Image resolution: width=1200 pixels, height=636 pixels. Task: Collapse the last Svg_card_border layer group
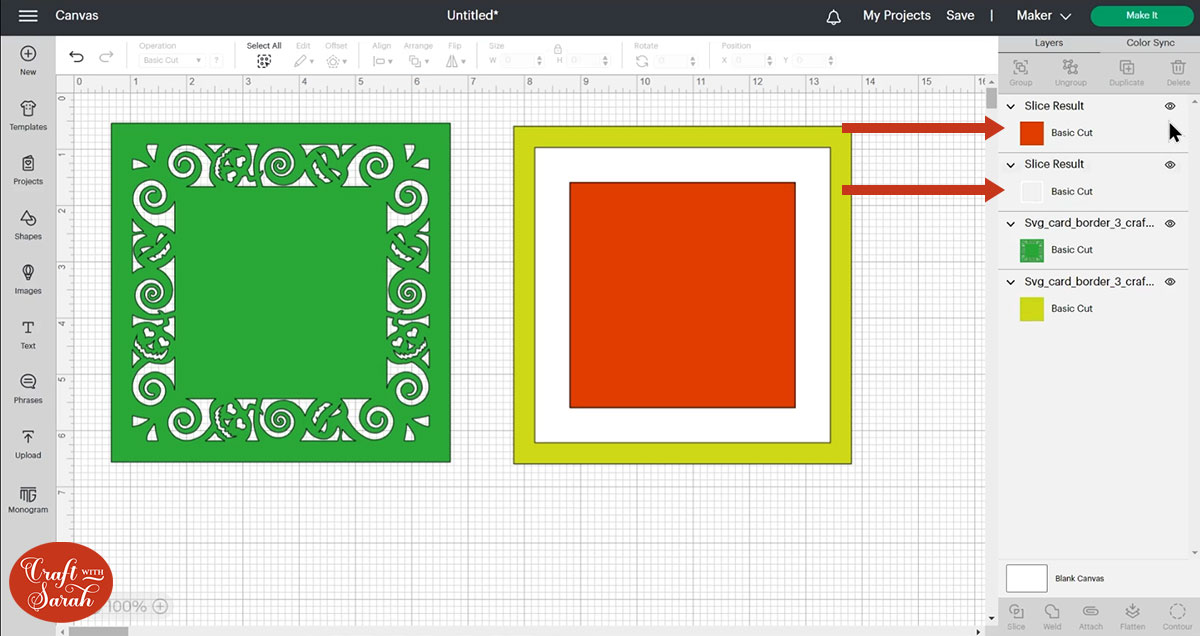[x=1011, y=283]
